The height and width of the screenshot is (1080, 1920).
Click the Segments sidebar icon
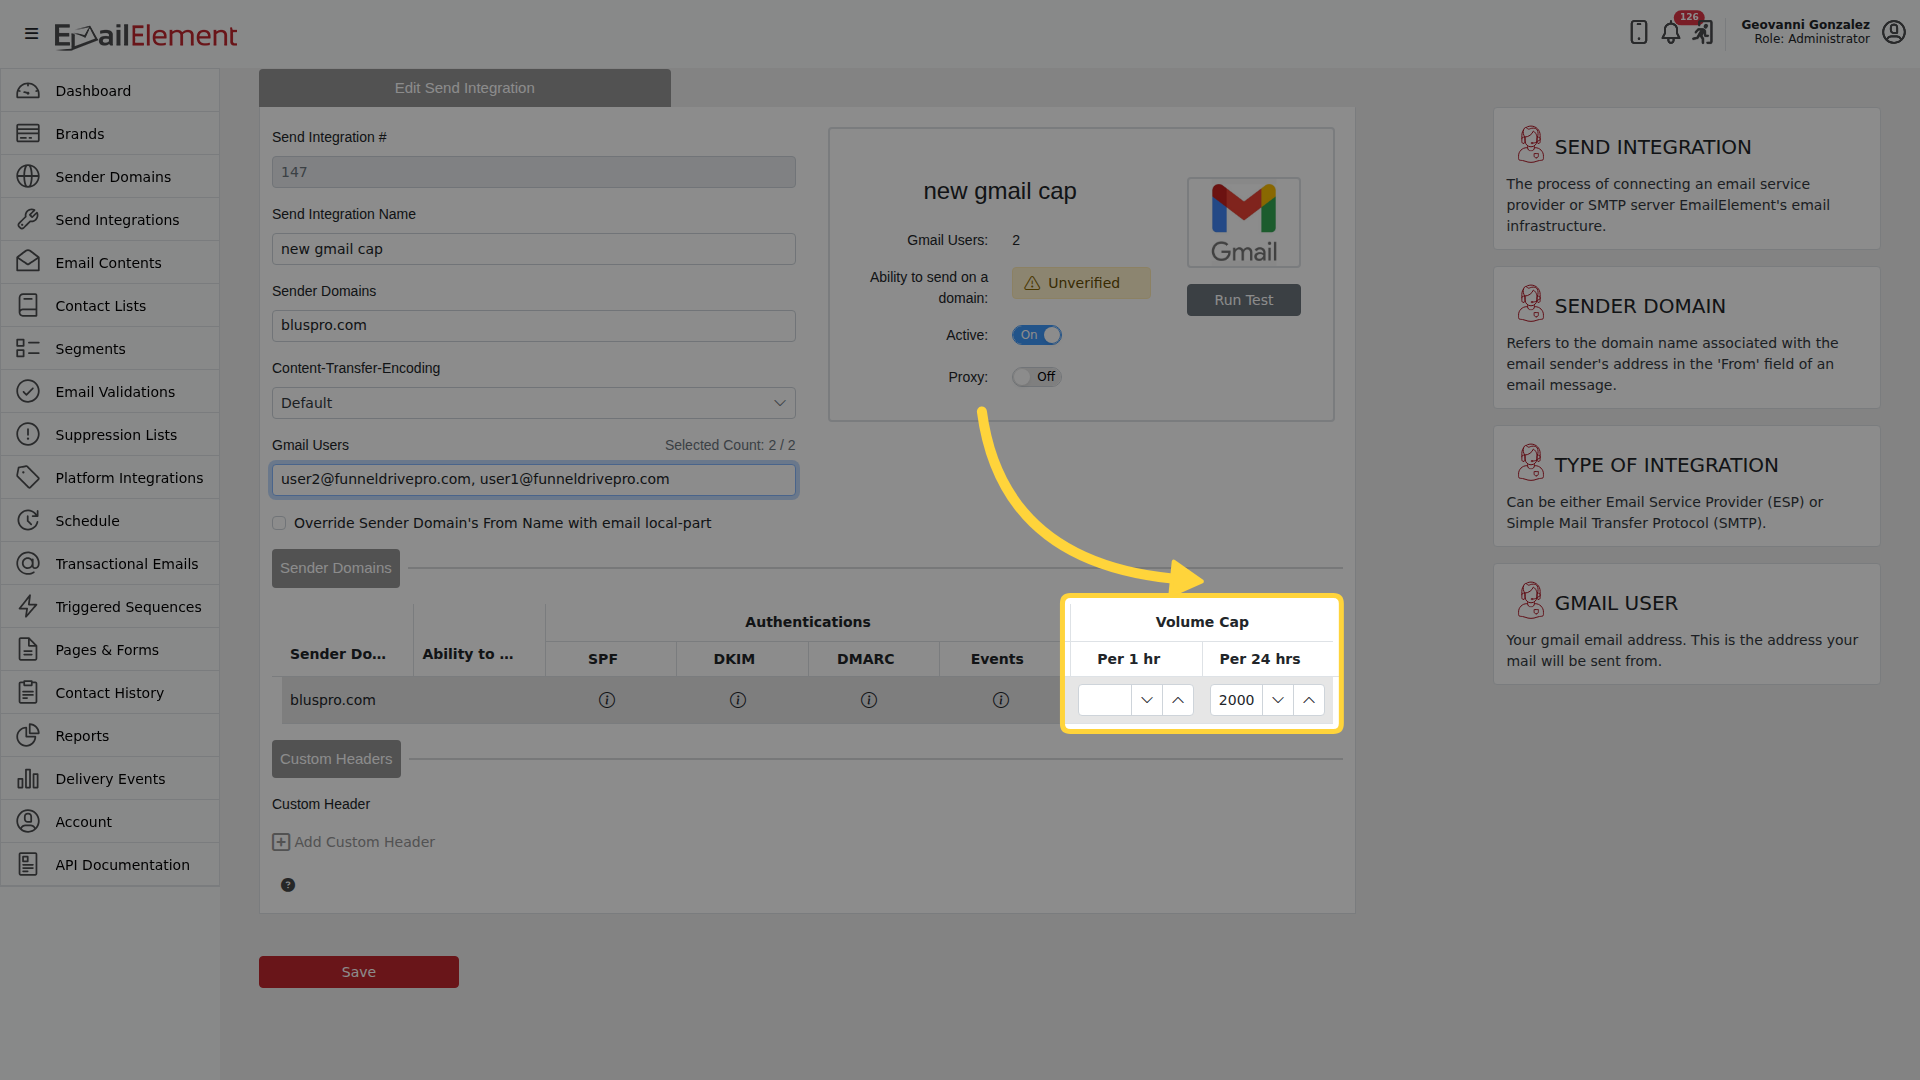coord(28,349)
